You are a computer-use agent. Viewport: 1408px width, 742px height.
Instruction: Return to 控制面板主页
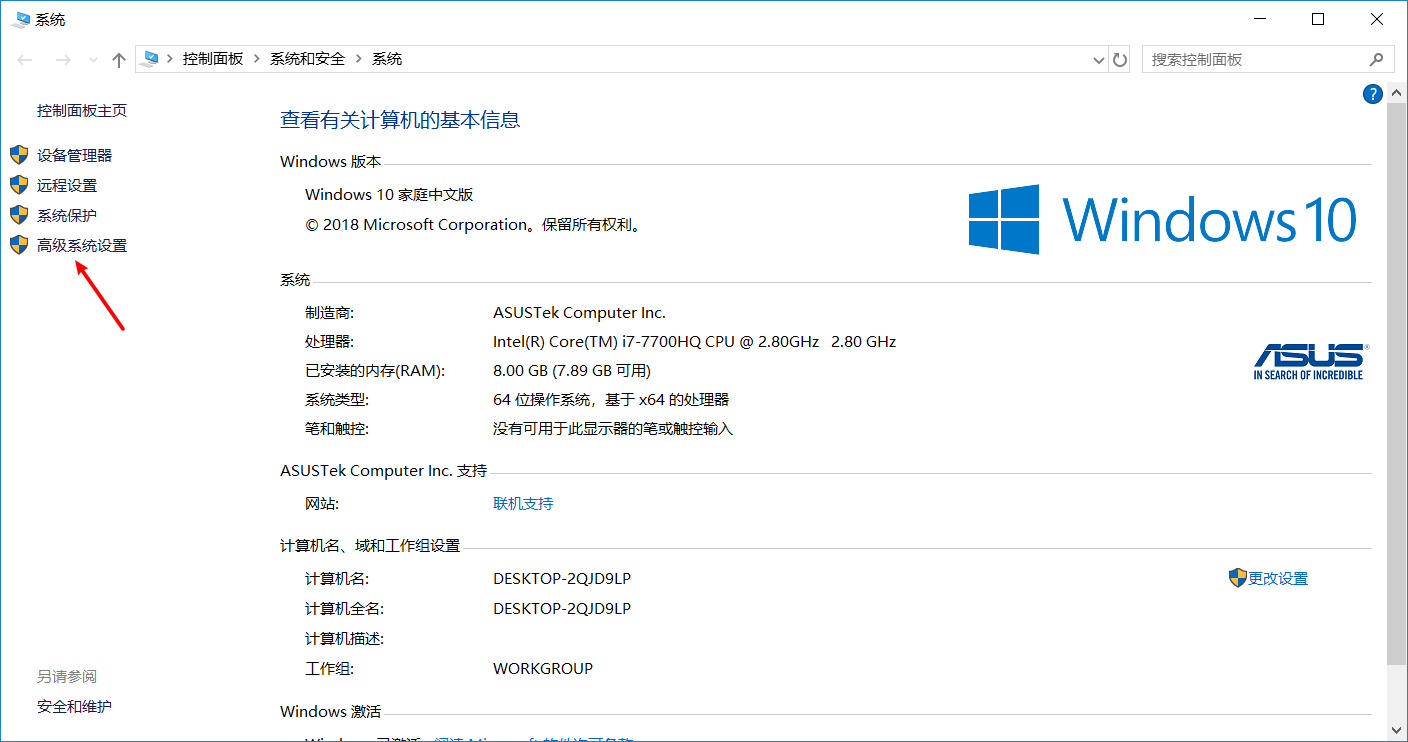pos(81,110)
